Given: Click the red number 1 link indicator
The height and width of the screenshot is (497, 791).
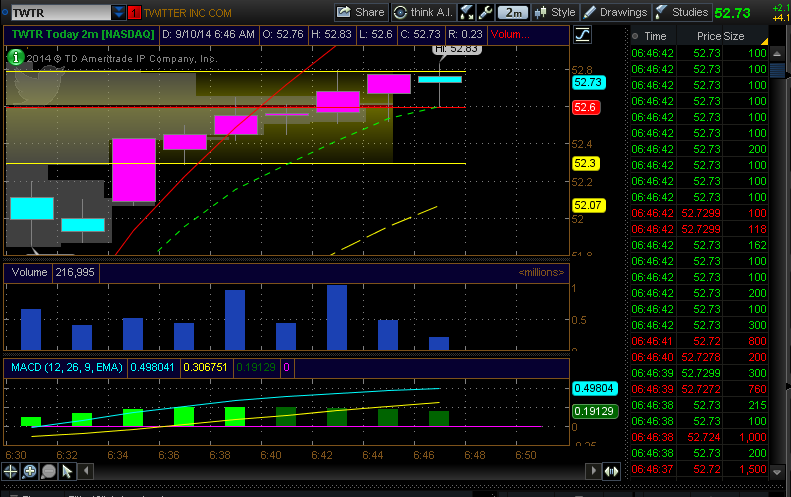Looking at the screenshot, I should 134,13.
